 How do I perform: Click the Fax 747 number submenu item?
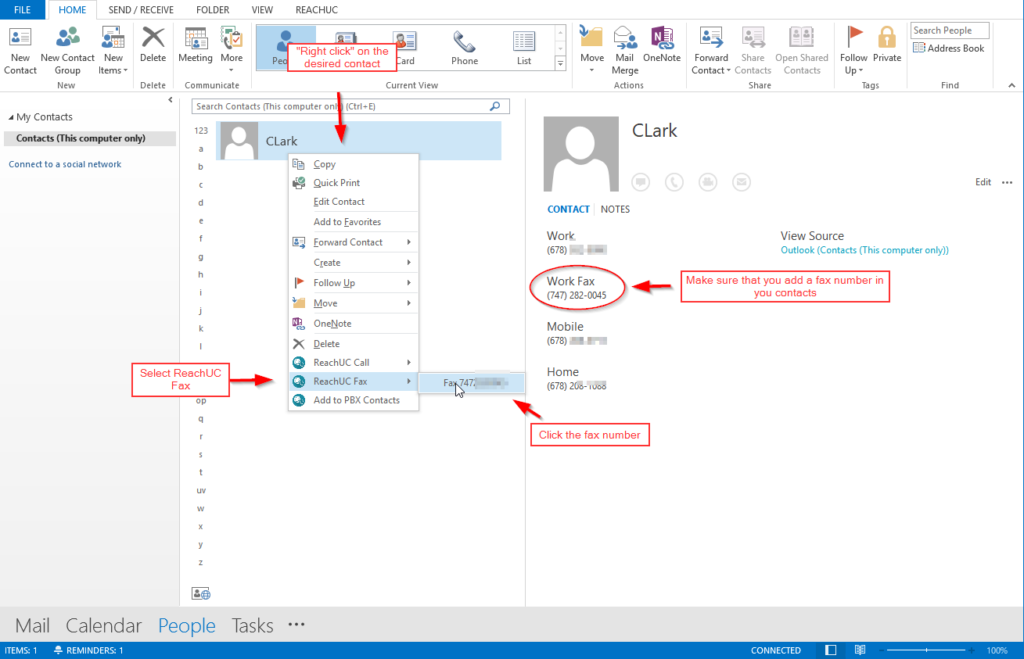point(471,383)
